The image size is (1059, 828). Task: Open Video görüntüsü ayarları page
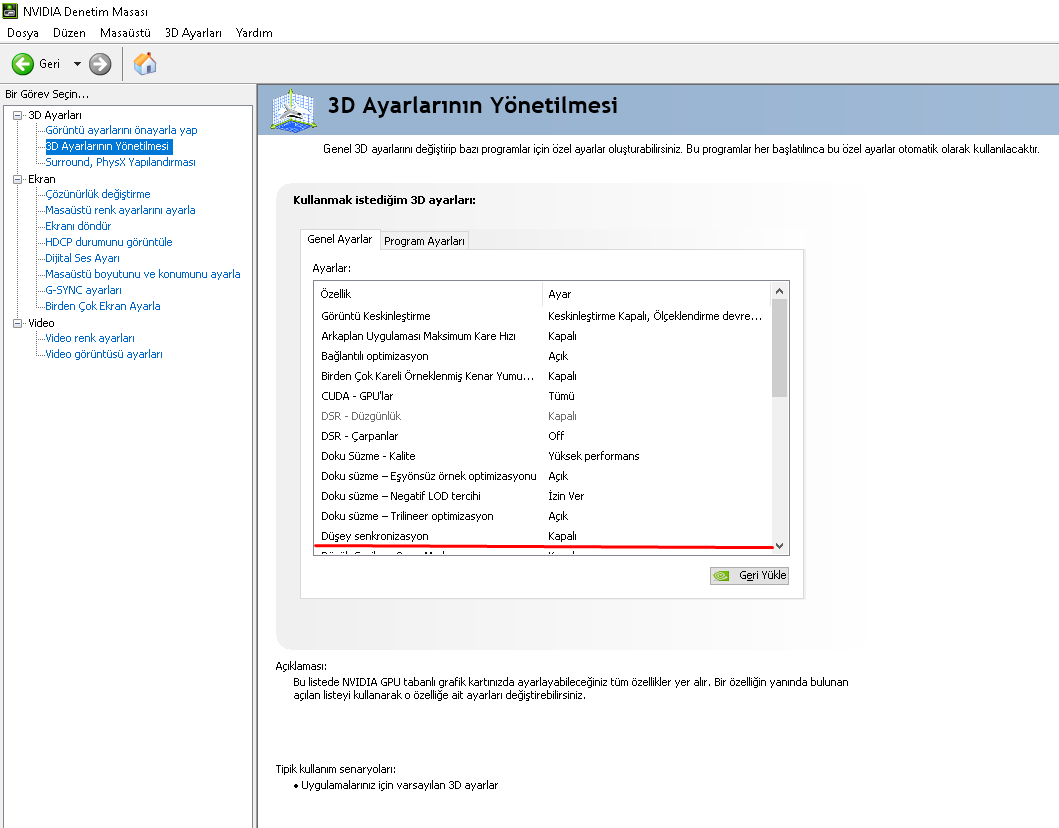(103, 355)
